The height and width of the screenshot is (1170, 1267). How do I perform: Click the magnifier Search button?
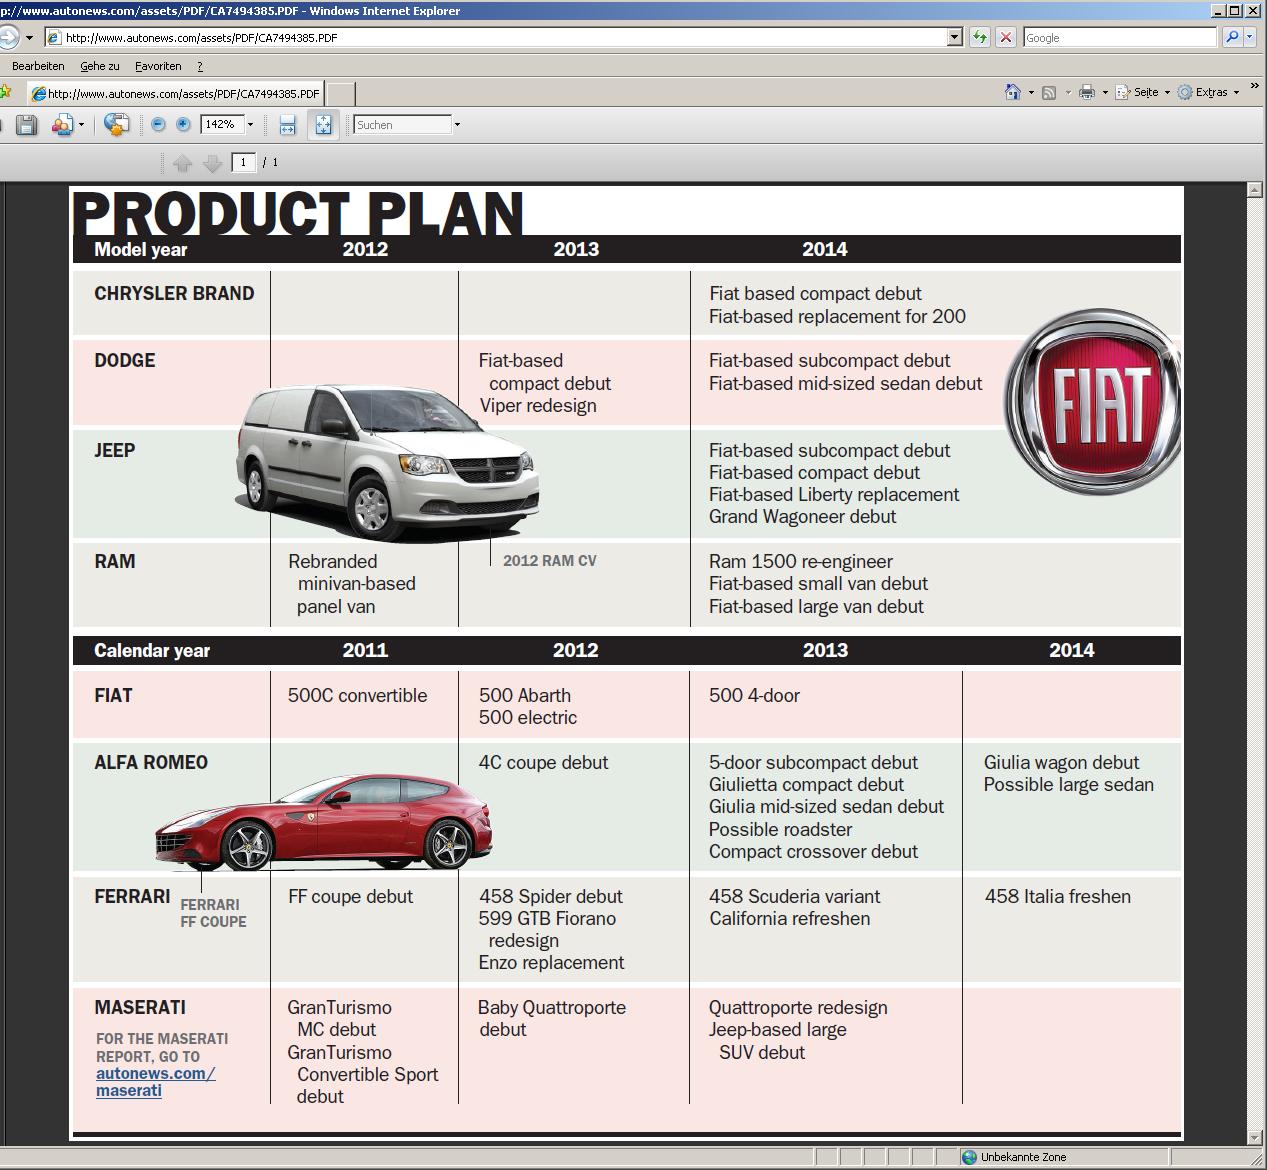coord(1232,38)
